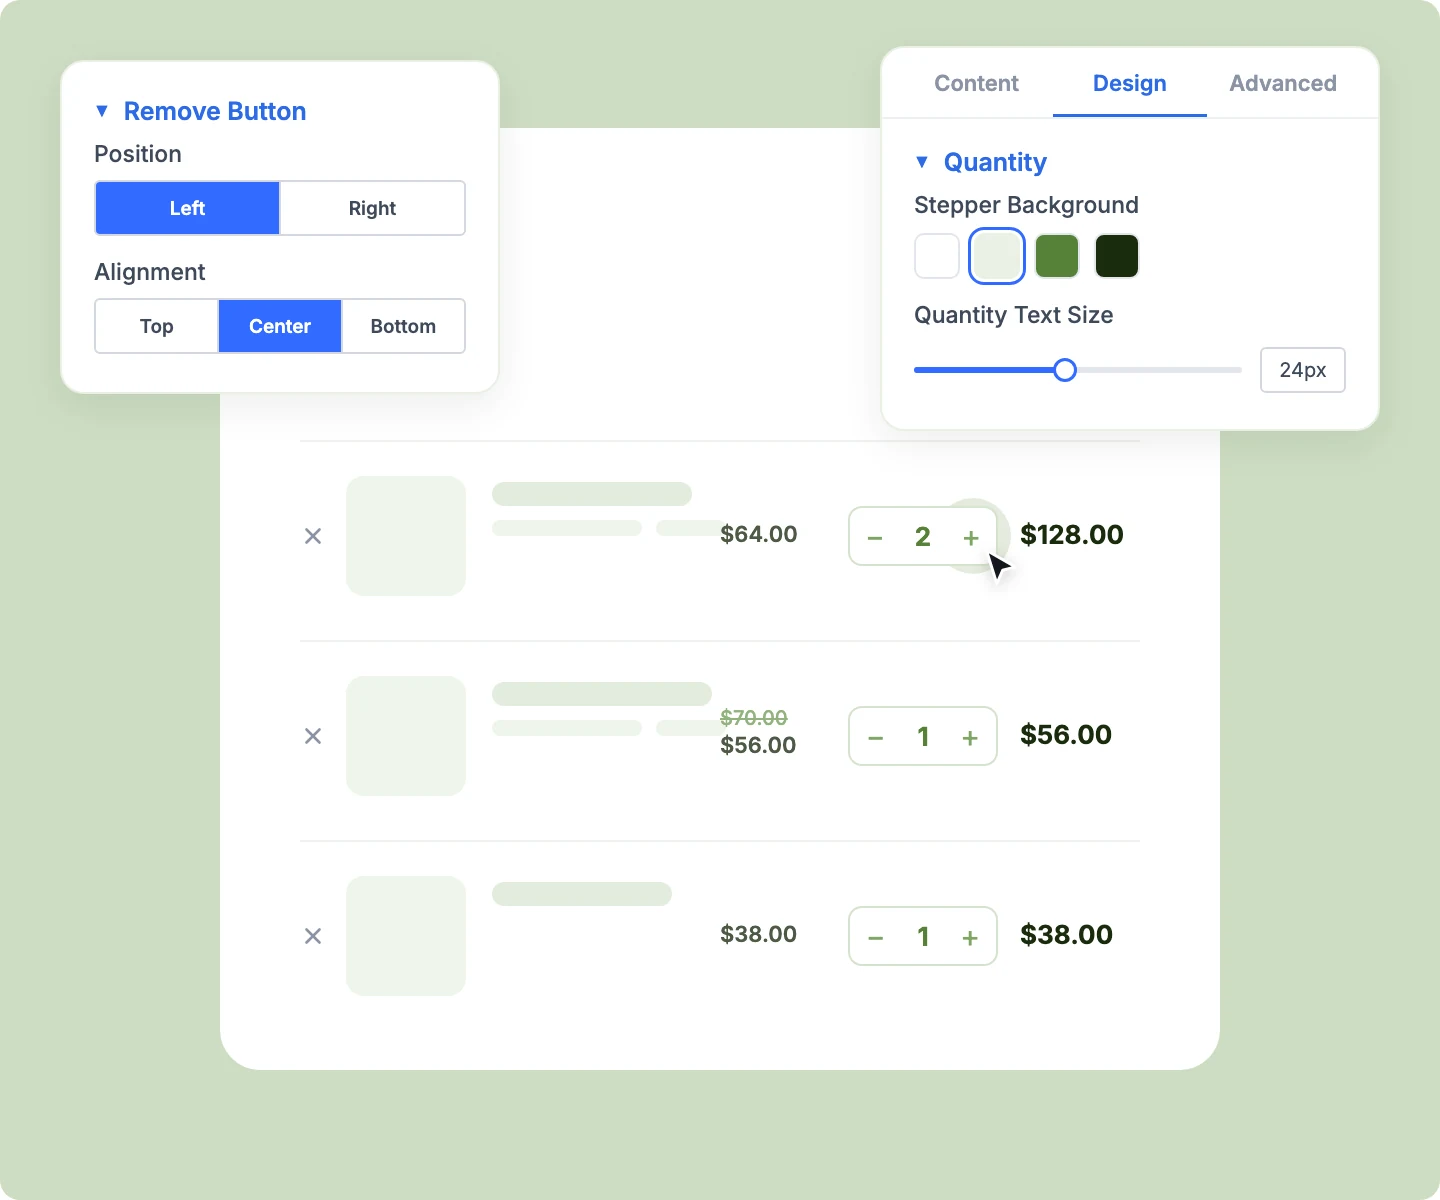Pick the white stepper background swatch
1440x1200 pixels.
coord(937,256)
